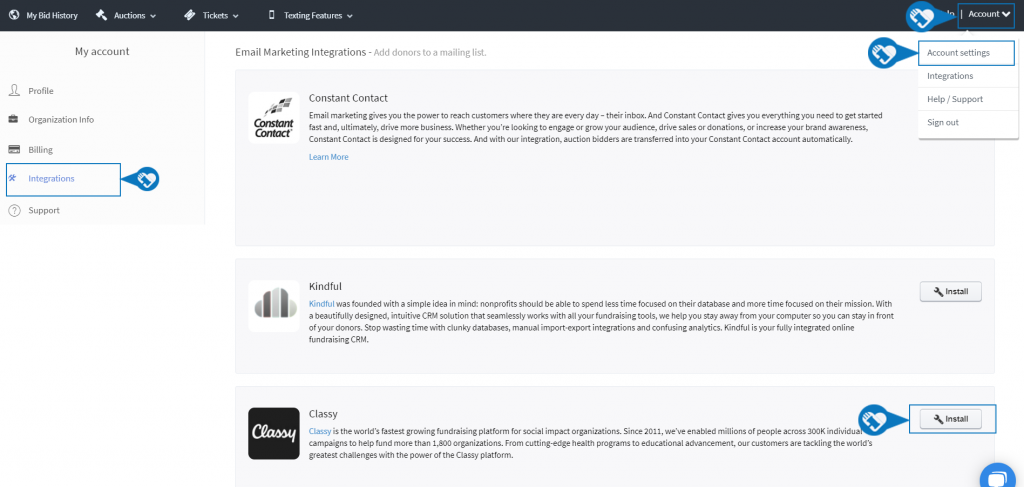Viewport: 1024px width, 487px height.
Task: Open Support in the sidebar
Action: [44, 210]
